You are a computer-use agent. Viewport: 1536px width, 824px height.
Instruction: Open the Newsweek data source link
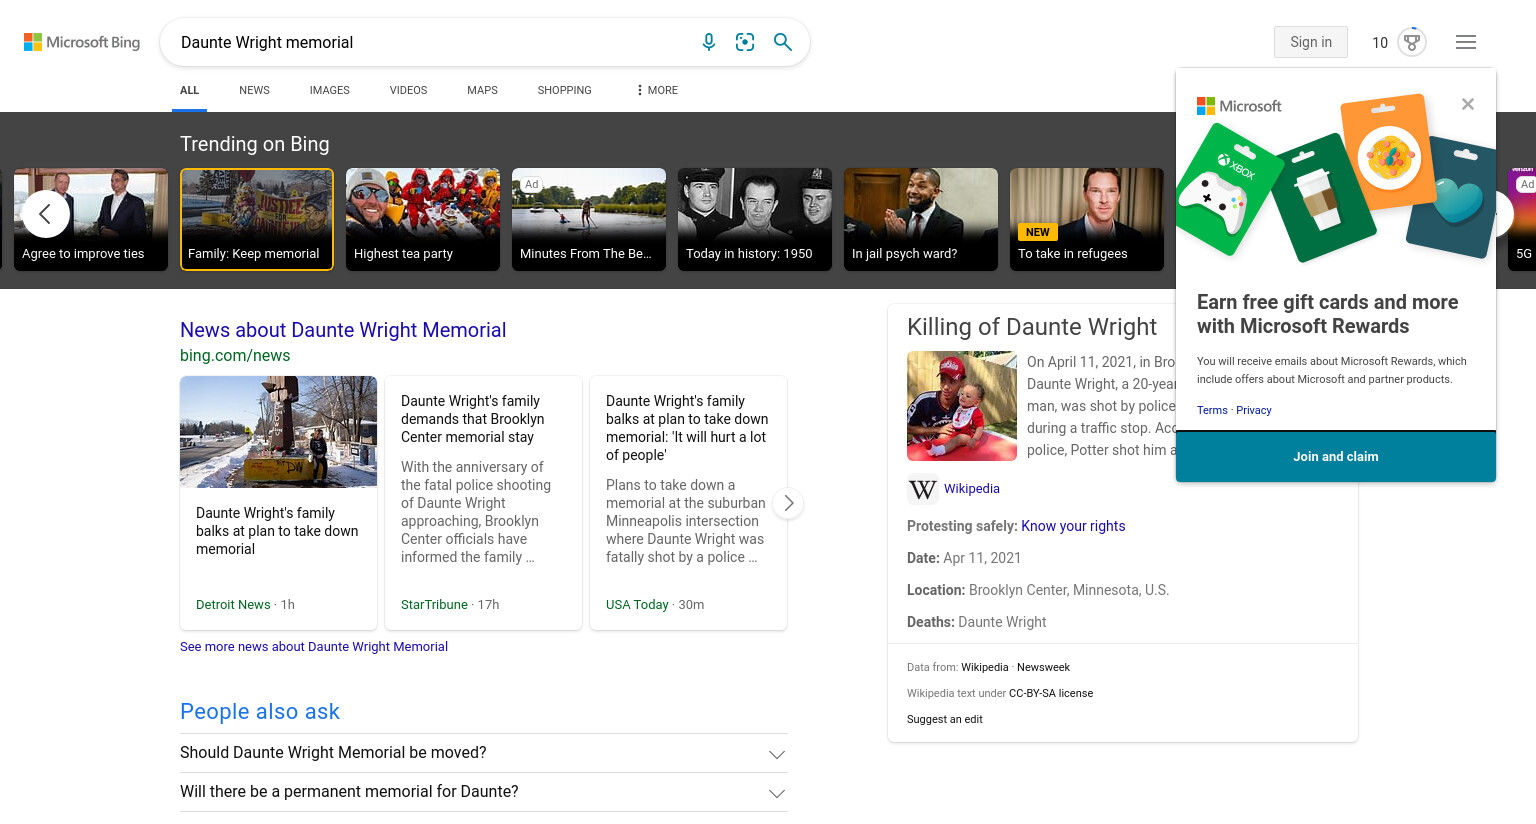[1043, 667]
